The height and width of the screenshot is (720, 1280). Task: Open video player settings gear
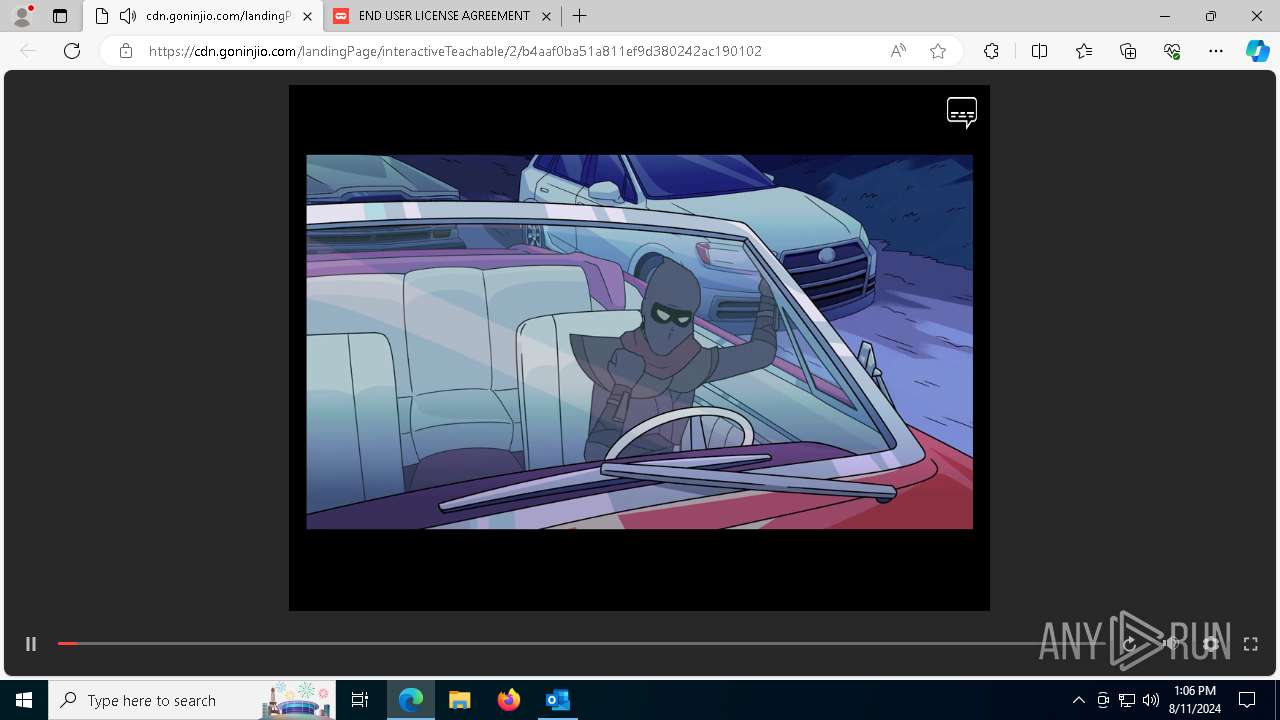click(1211, 644)
